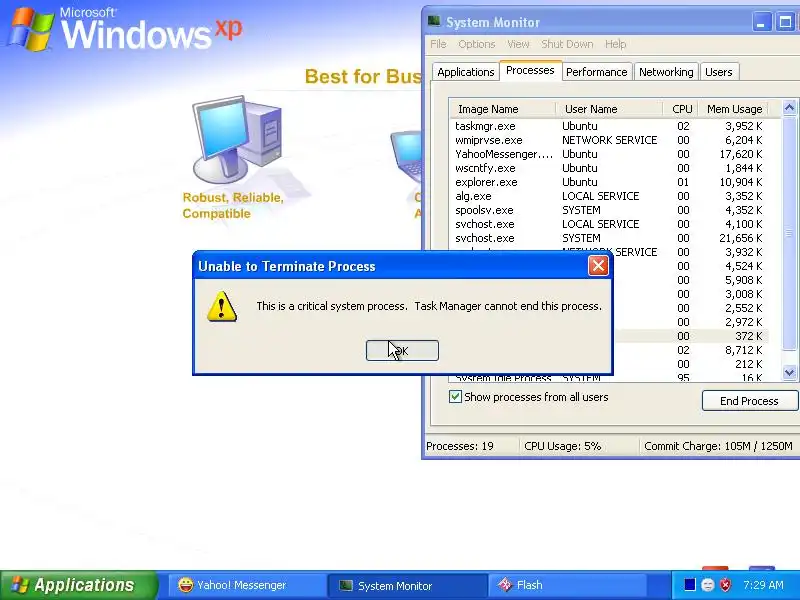Open the Applications start menu button
The width and height of the screenshot is (800, 600).
tap(79, 585)
